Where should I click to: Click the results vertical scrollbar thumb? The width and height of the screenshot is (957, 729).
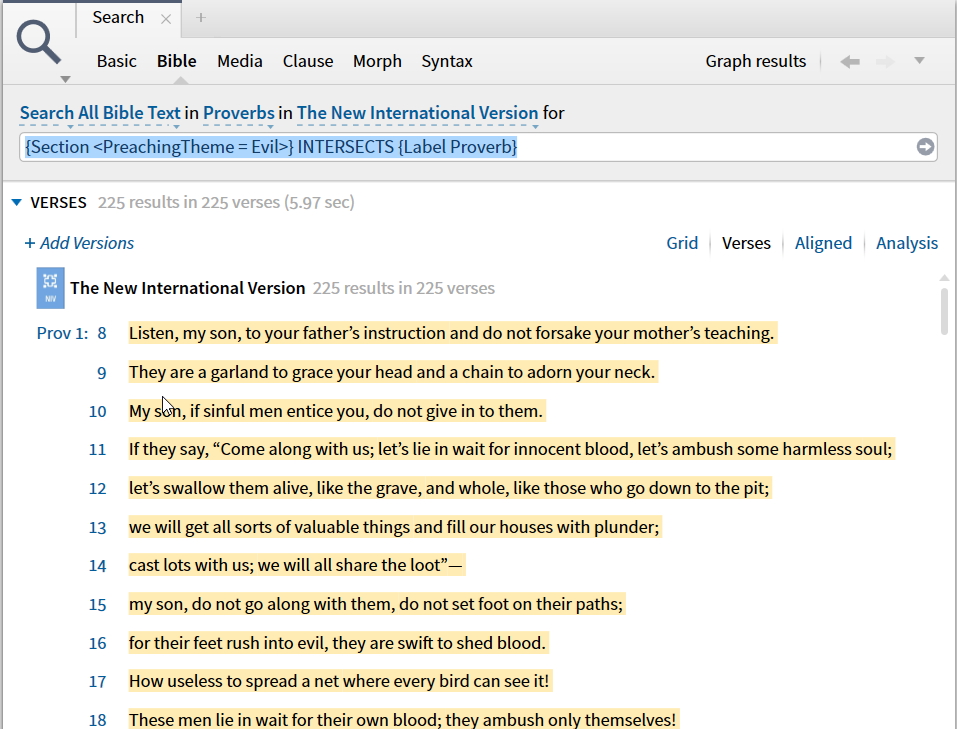tap(944, 311)
